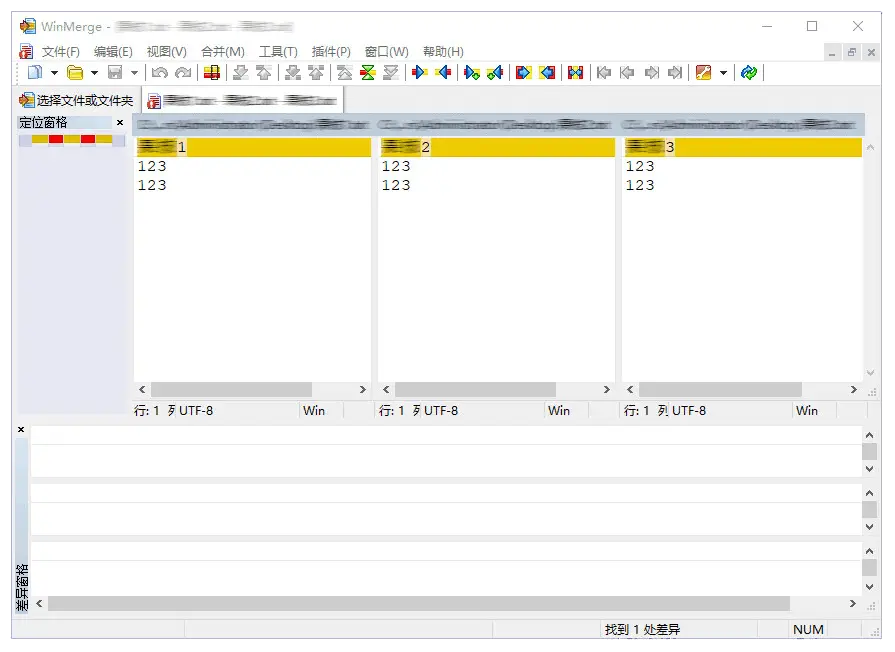Copy the difference to the right pane
Screen dimensions: 895x652
tap(419, 72)
